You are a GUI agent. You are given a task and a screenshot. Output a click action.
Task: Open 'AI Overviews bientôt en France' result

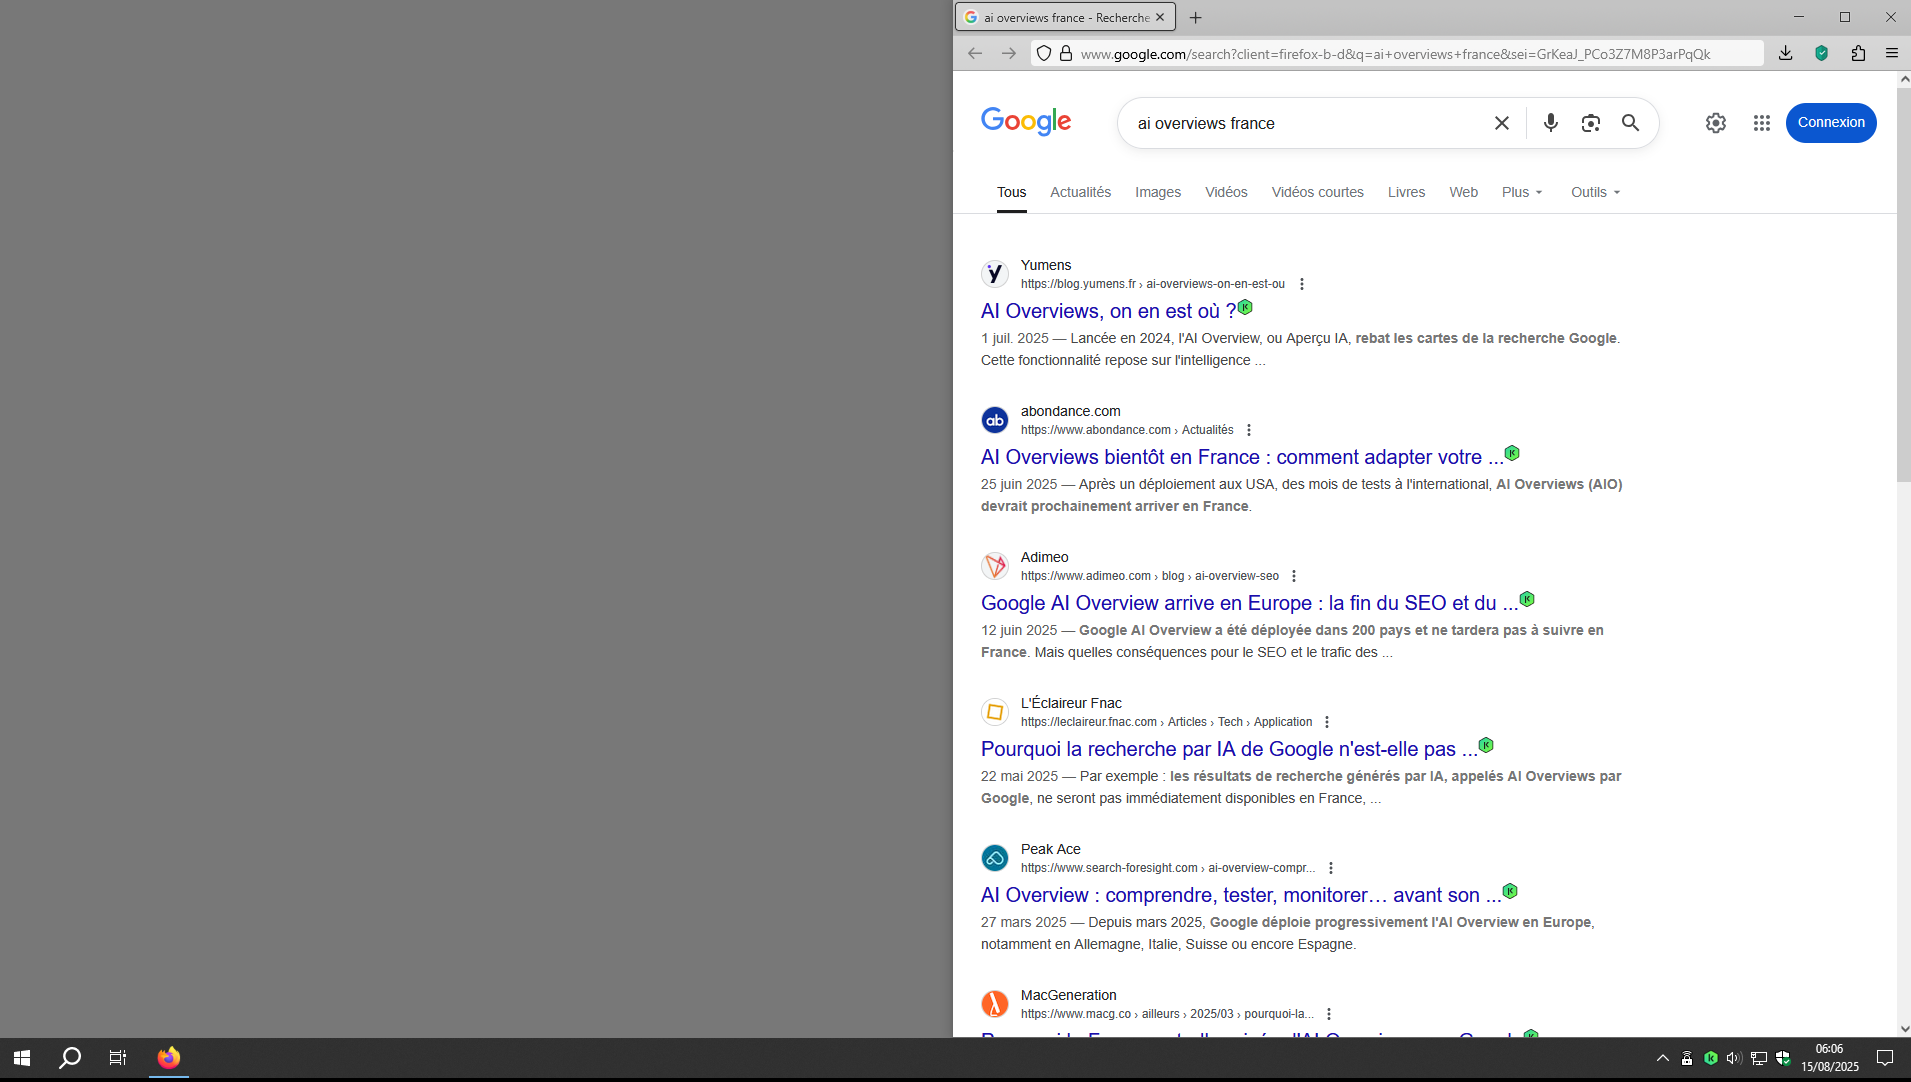1242,457
